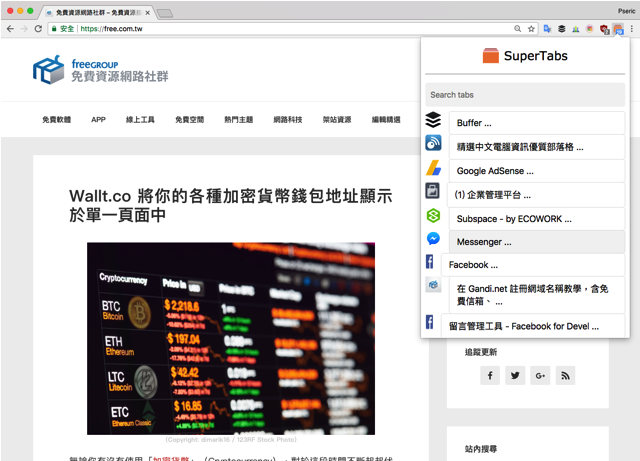Click the cryptocurrency prices article image

coord(231,339)
